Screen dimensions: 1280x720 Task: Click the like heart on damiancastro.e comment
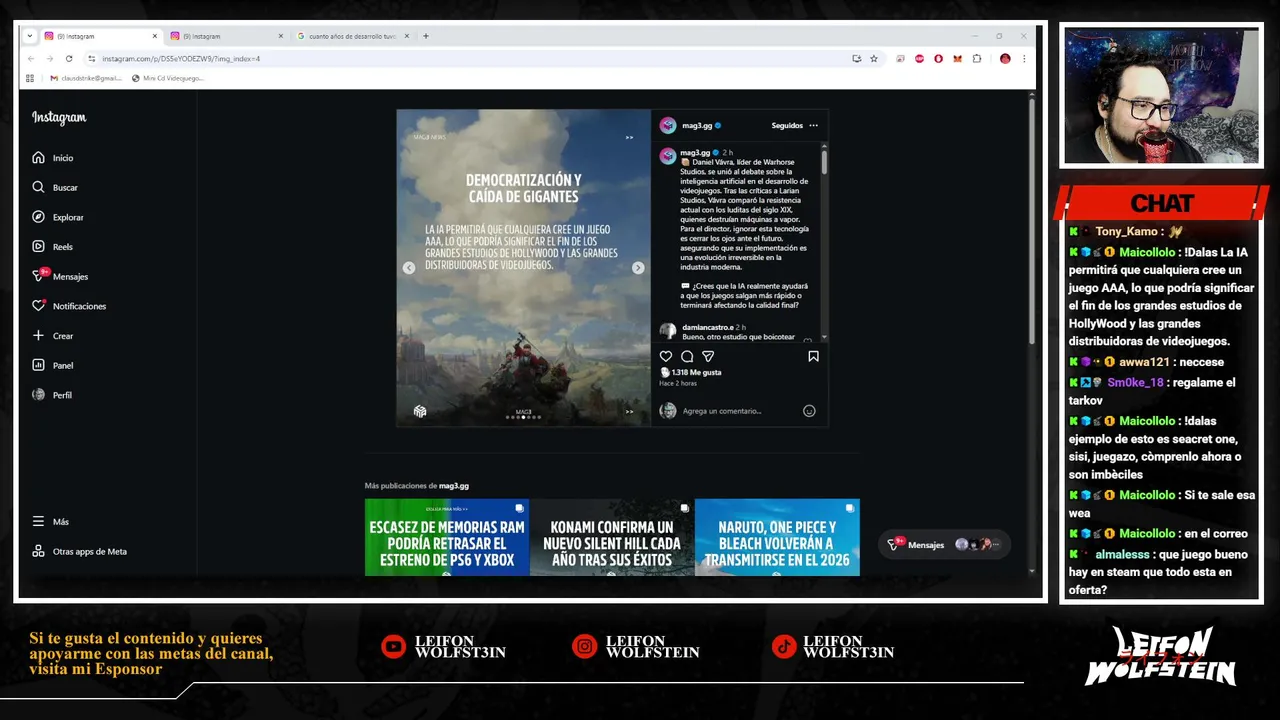[808, 340]
